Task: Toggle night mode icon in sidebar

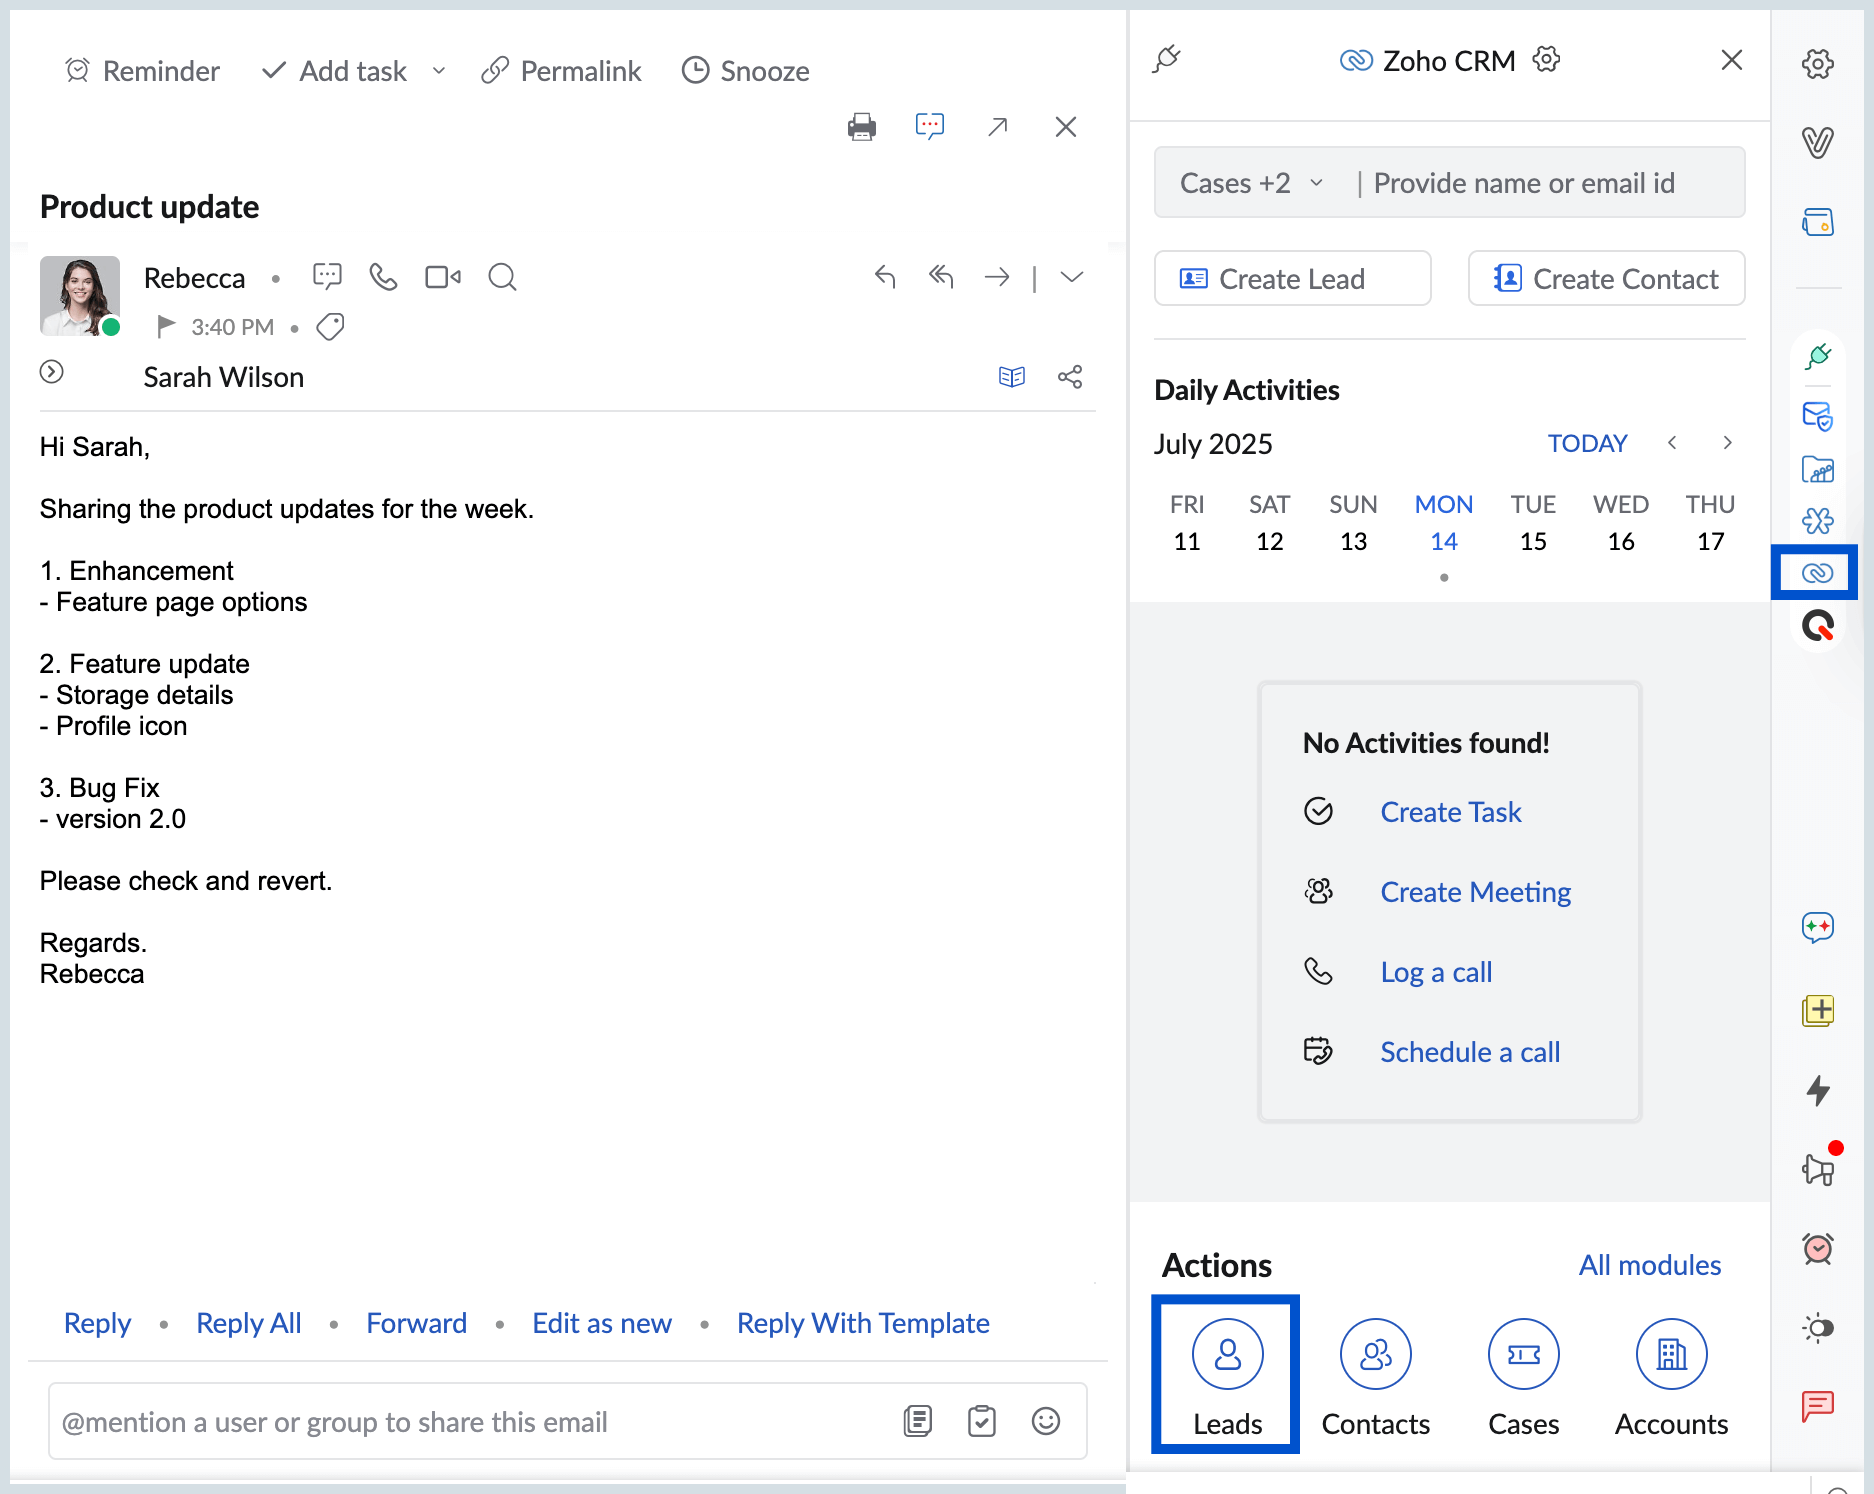Action: click(1817, 1328)
